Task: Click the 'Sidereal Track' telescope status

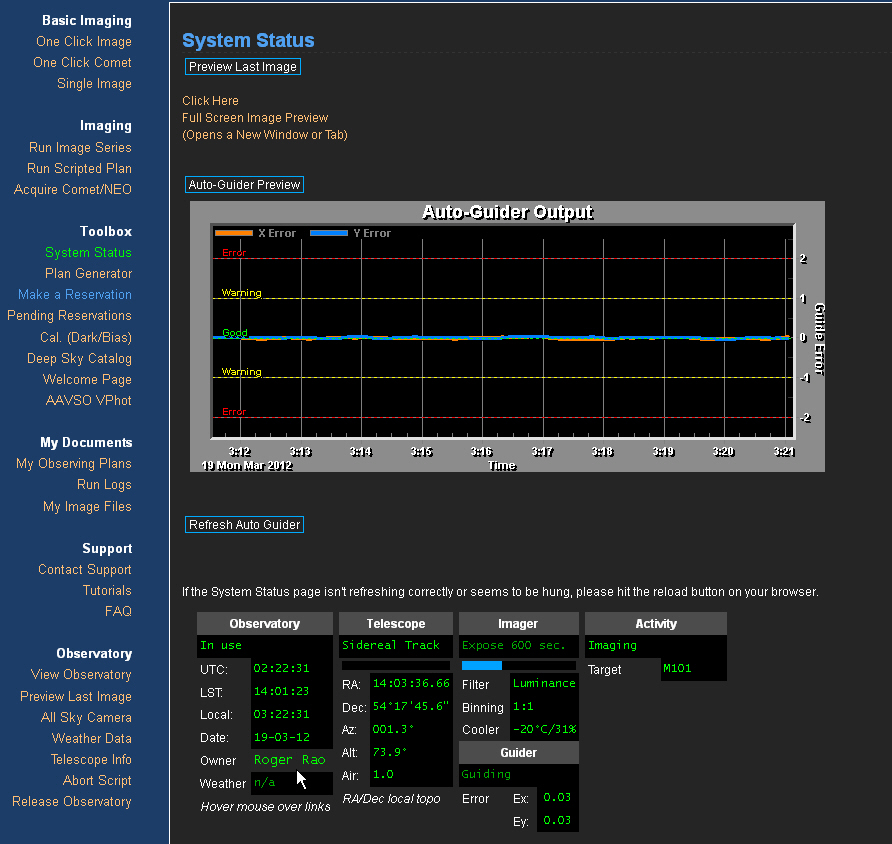Action: (391, 645)
